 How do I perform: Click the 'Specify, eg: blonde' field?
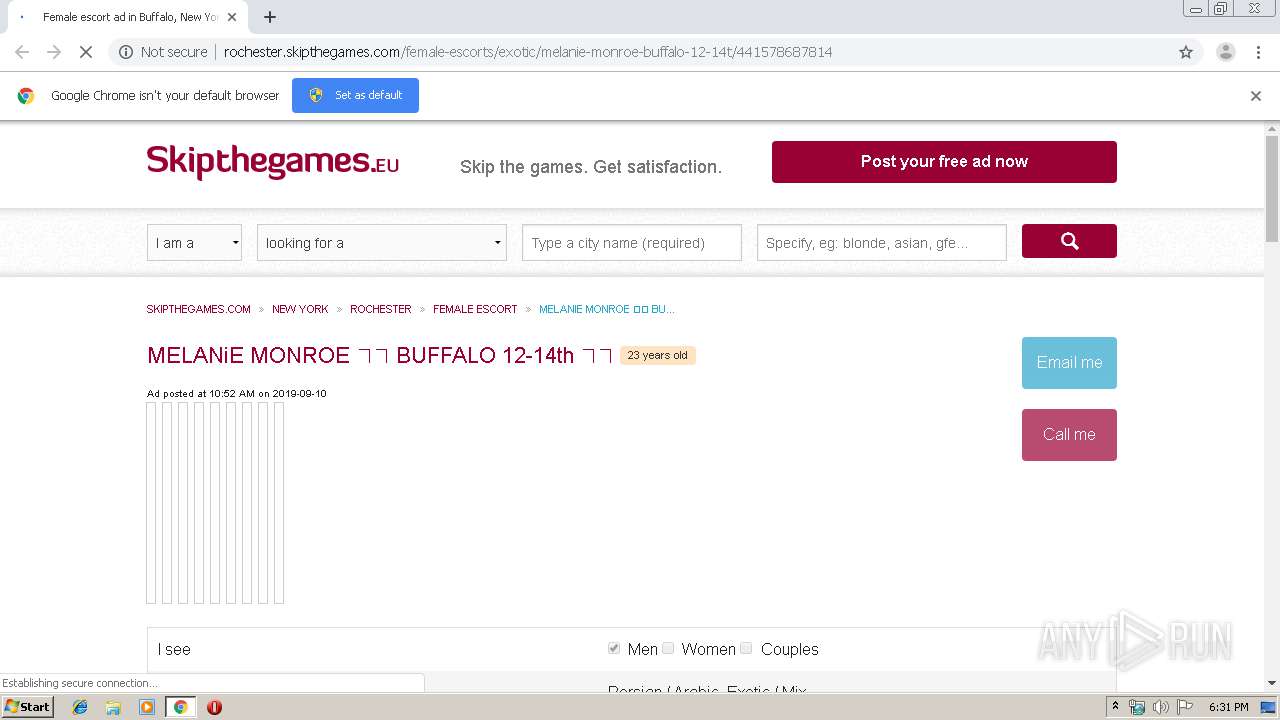pos(882,243)
